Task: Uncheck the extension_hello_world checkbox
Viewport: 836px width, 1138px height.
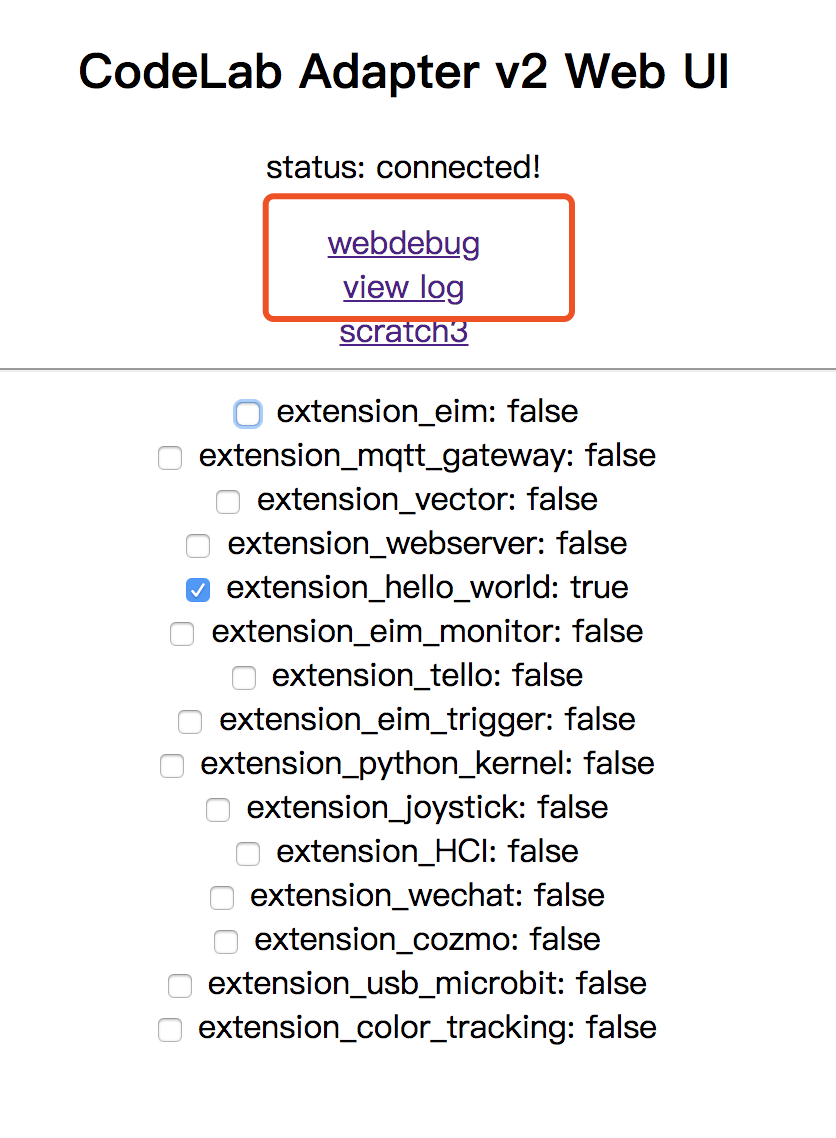Action: (198, 590)
